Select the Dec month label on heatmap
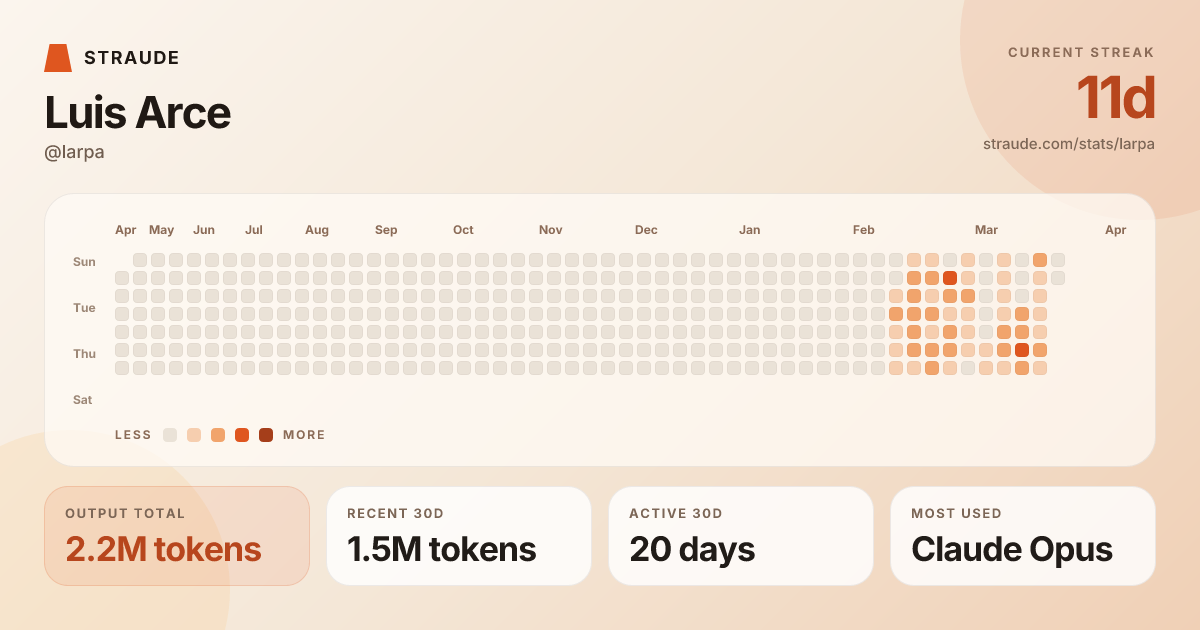This screenshot has width=1200, height=630. tap(646, 230)
